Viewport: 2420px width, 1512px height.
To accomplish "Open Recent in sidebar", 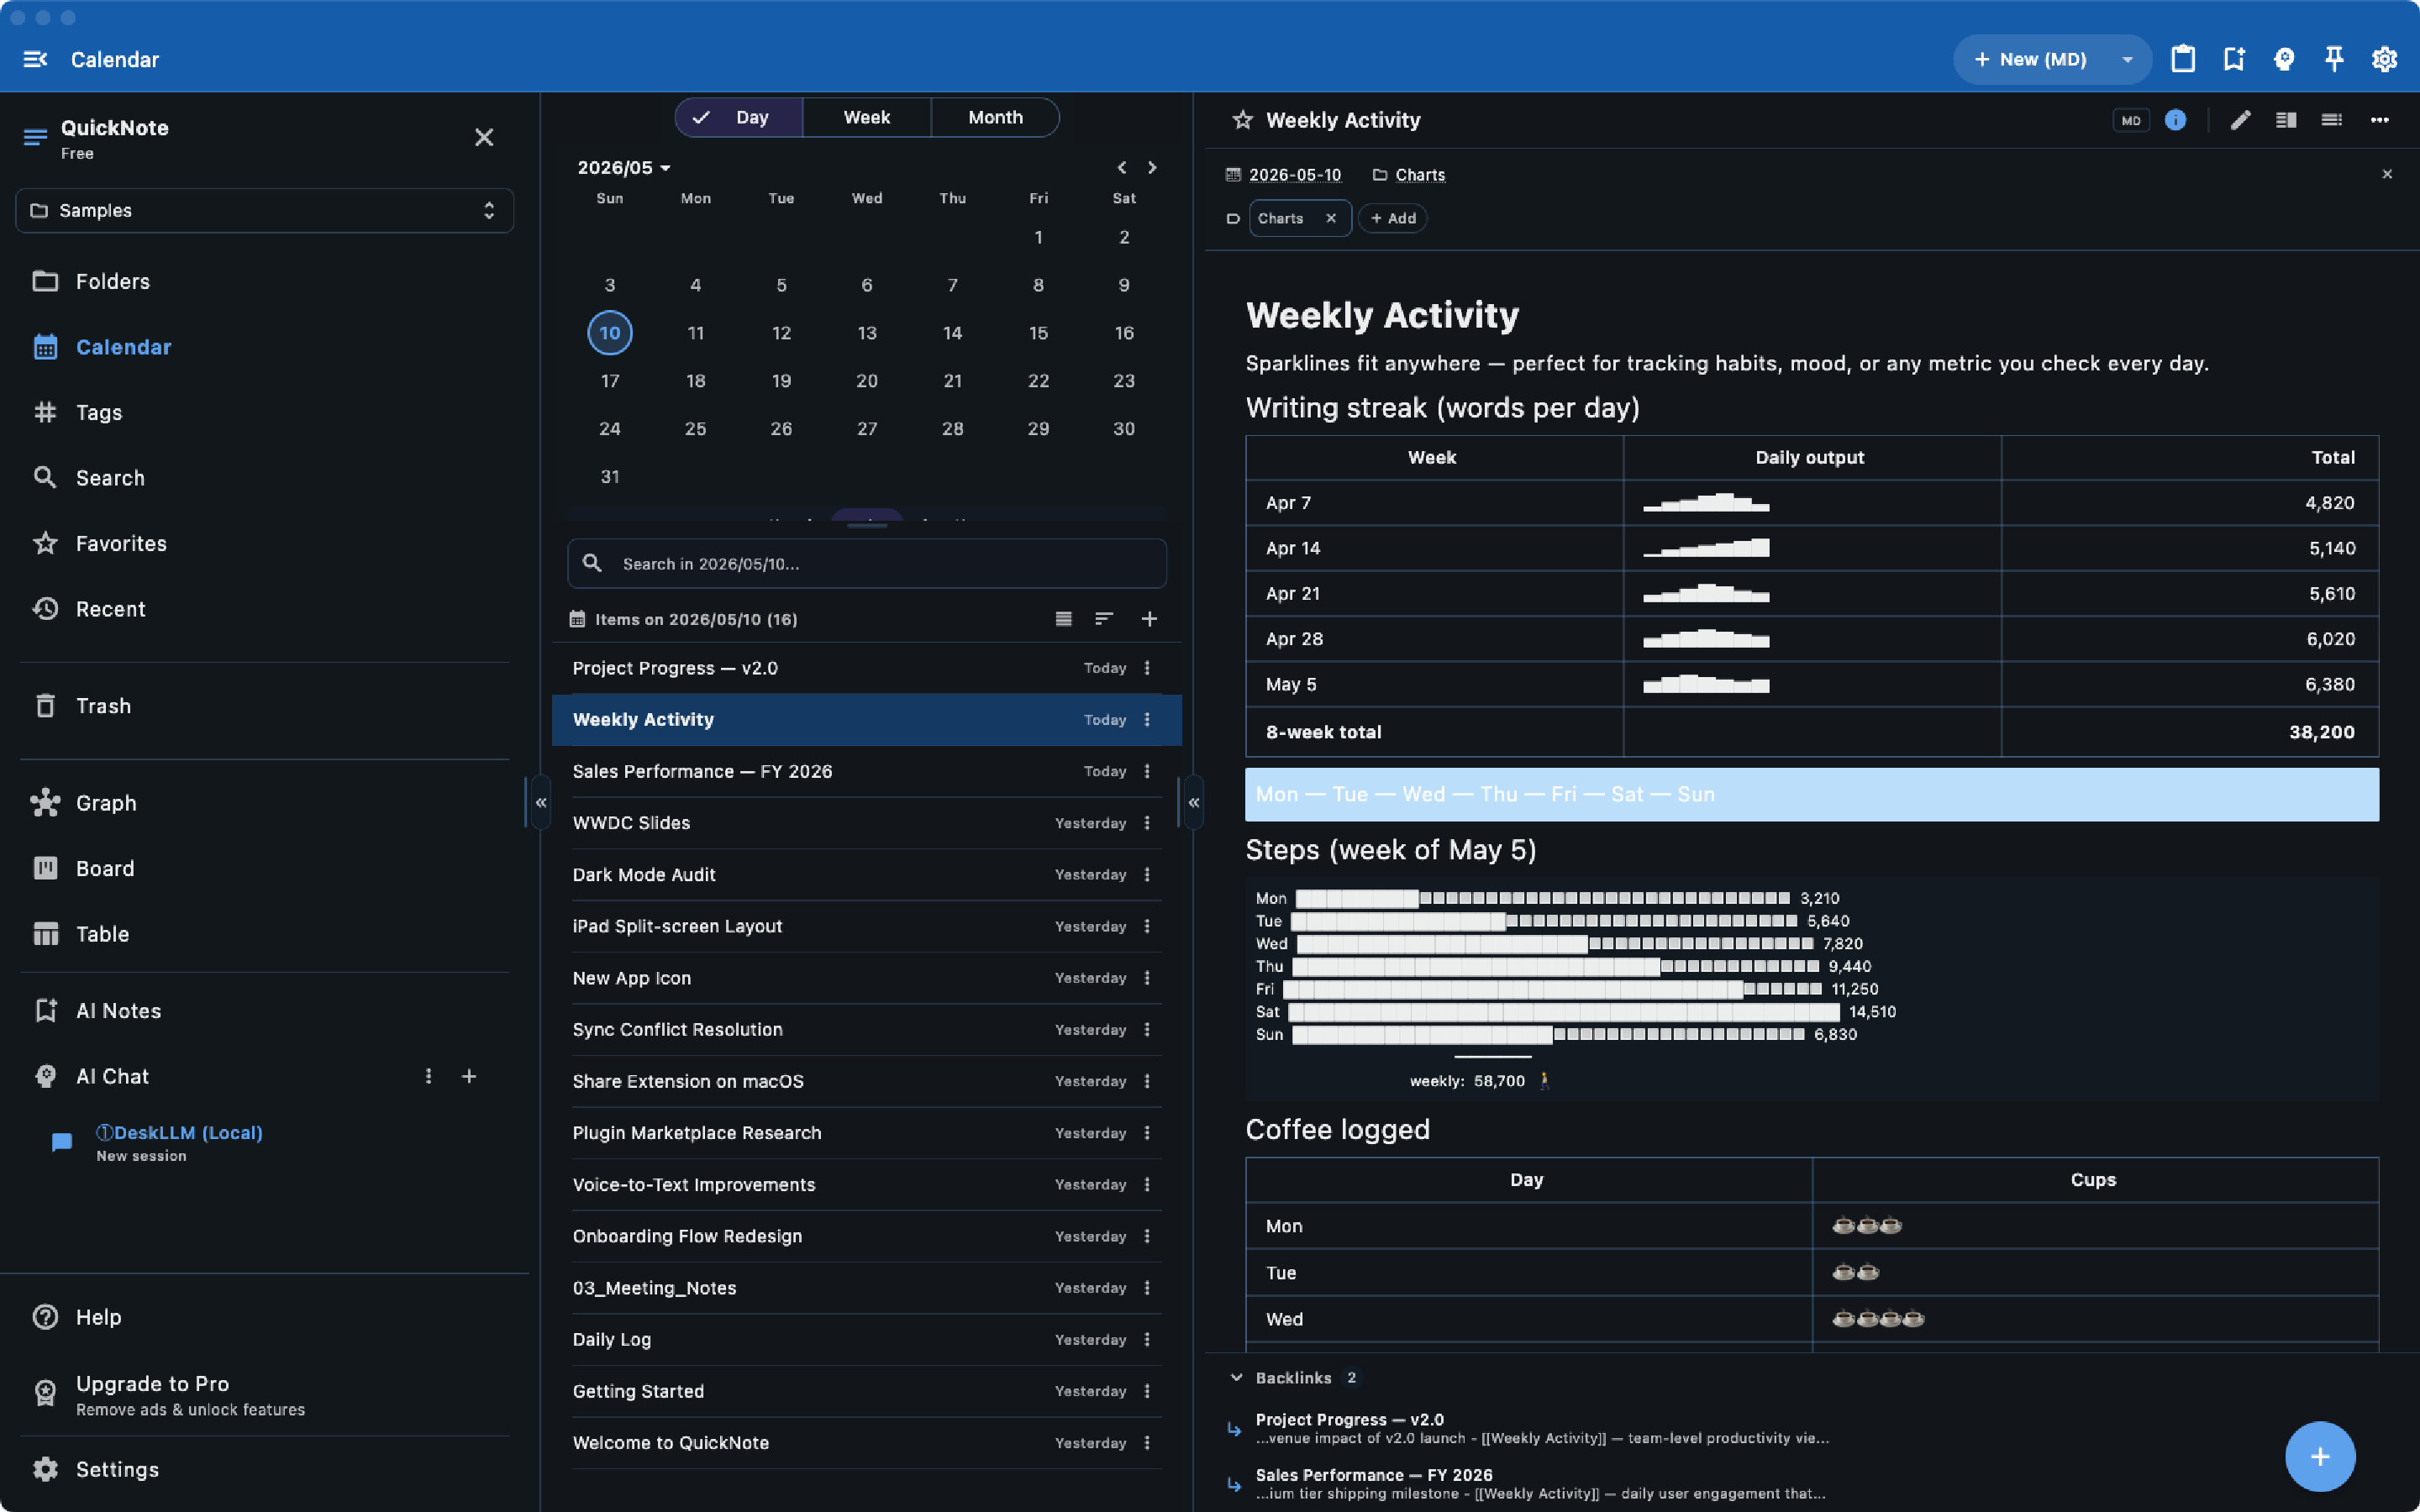I will coord(264,608).
